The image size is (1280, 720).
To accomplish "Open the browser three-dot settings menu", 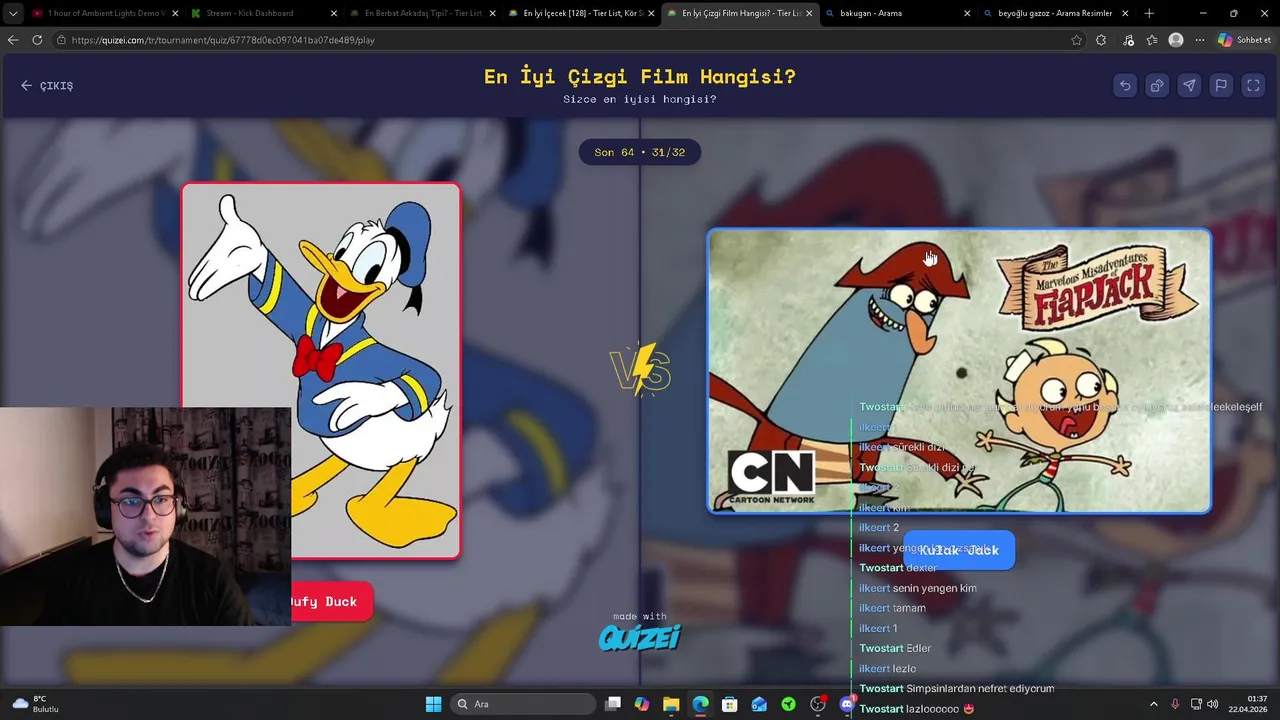I will click(1199, 40).
